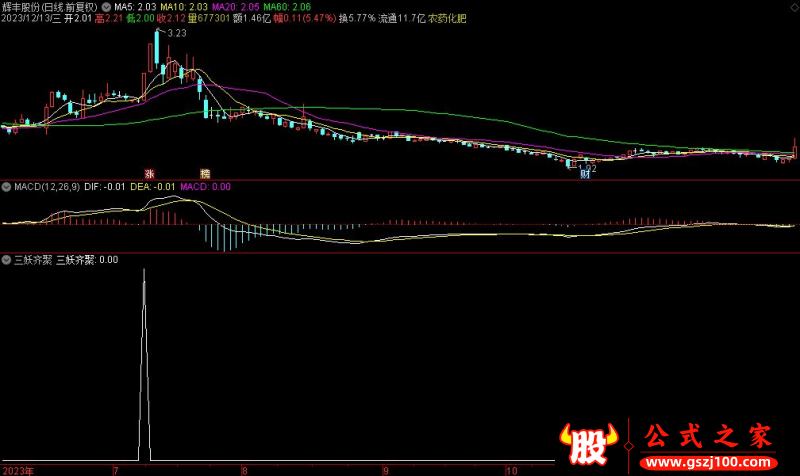Click the 三妖齐聚 signal spike peak
The height and width of the screenshot is (476, 800).
[144, 271]
